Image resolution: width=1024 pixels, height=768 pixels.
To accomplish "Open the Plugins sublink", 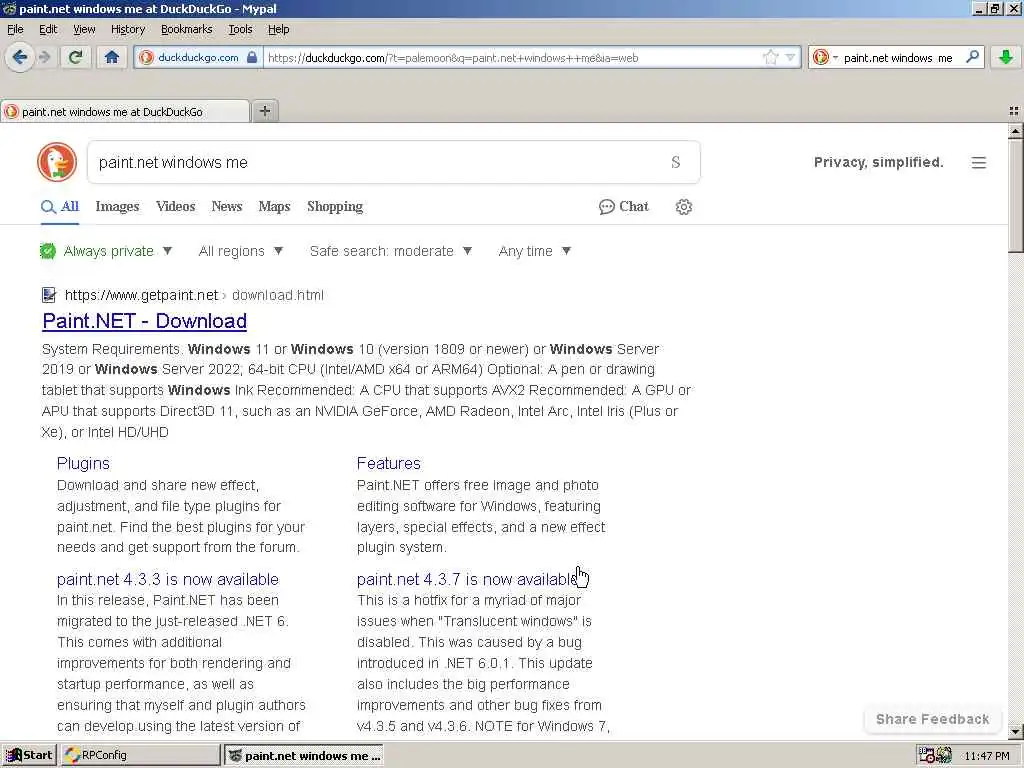I will pos(83,463).
